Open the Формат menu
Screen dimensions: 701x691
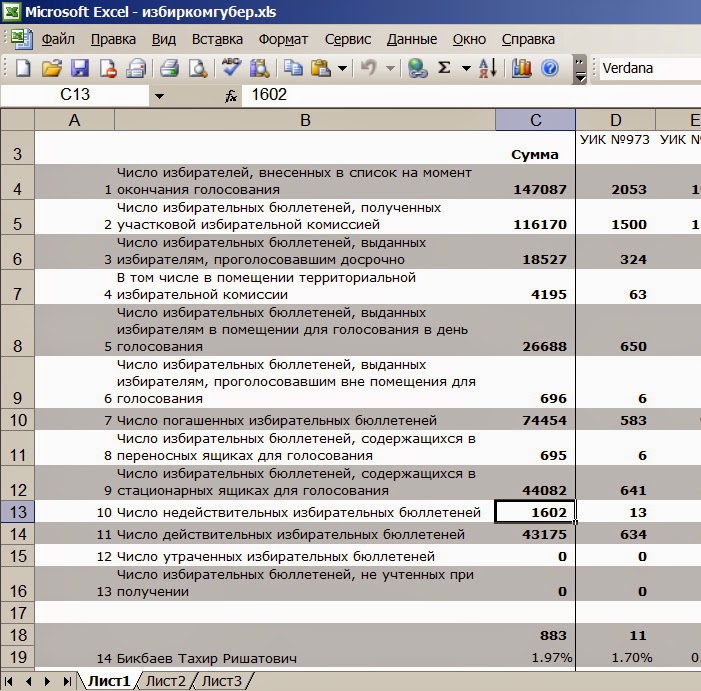point(283,39)
